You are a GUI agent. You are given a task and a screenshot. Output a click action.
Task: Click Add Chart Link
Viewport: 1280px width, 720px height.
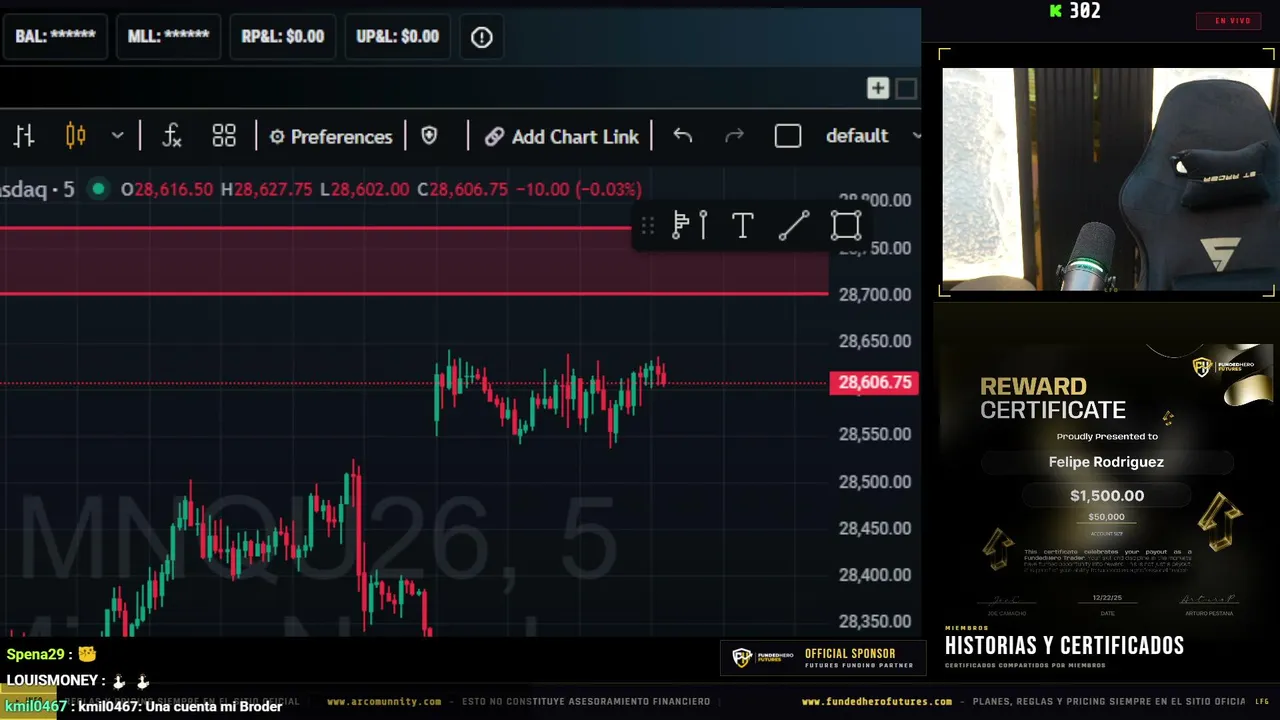[x=562, y=137]
